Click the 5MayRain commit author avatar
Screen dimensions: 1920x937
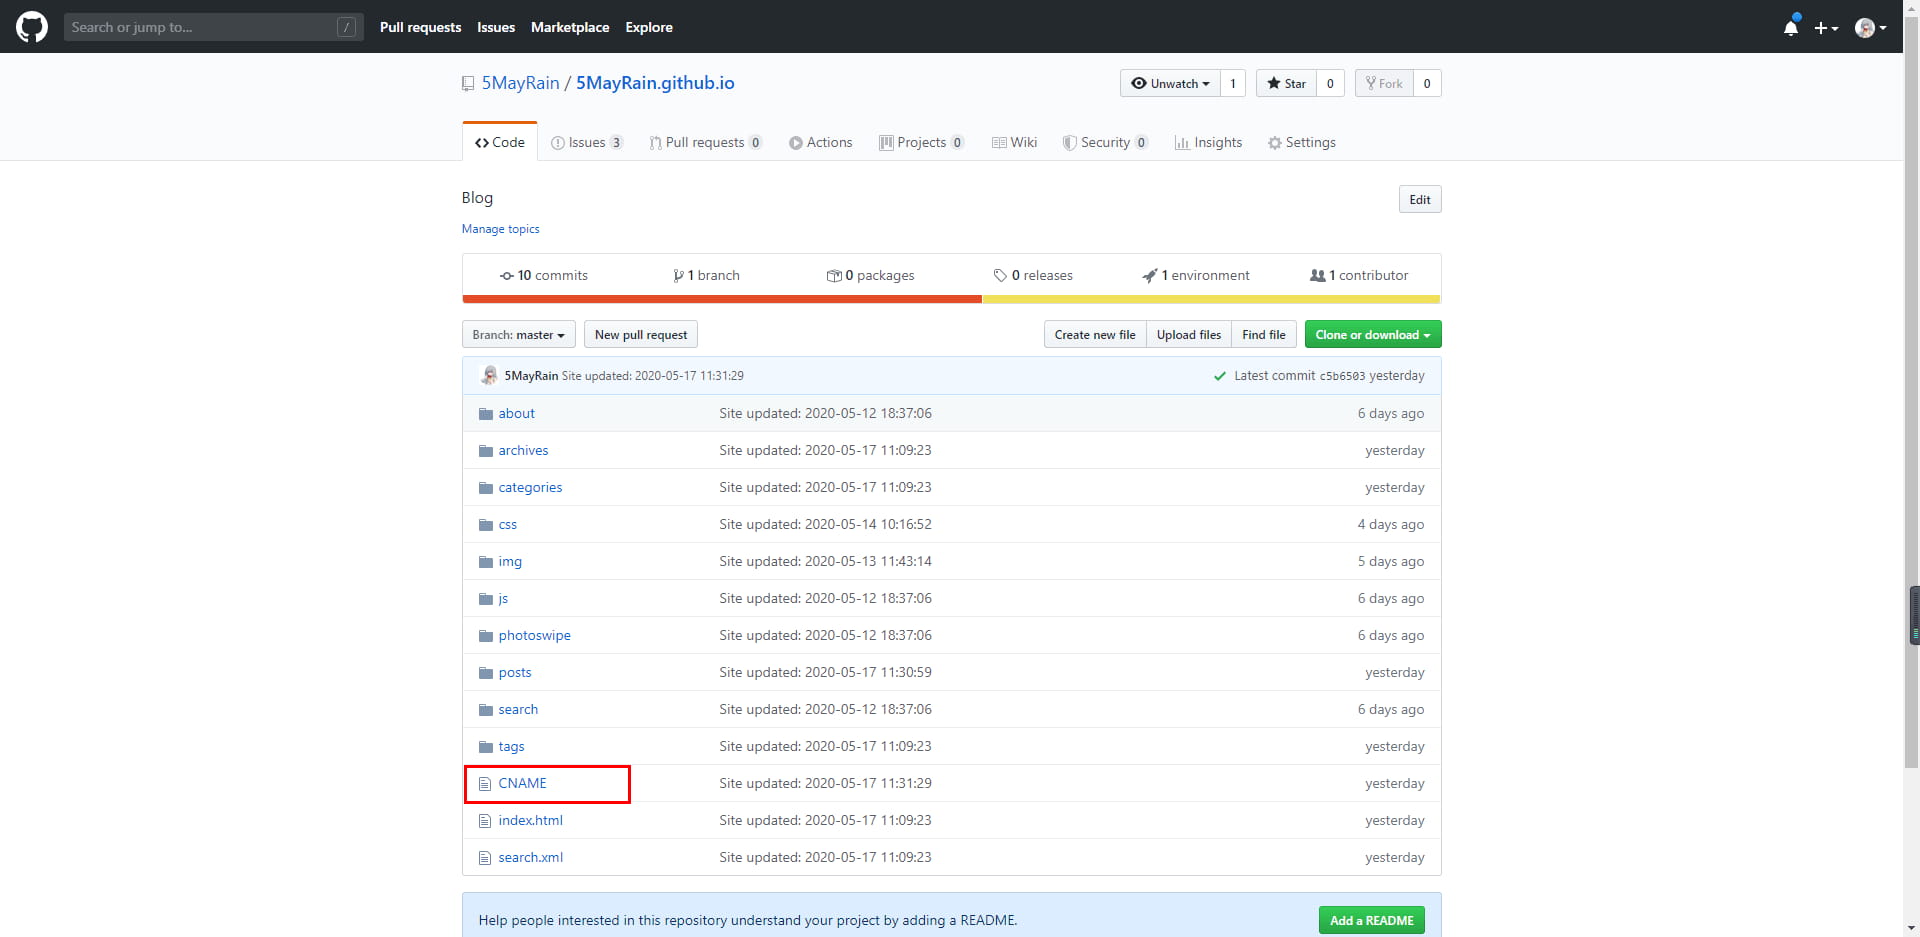click(x=489, y=376)
